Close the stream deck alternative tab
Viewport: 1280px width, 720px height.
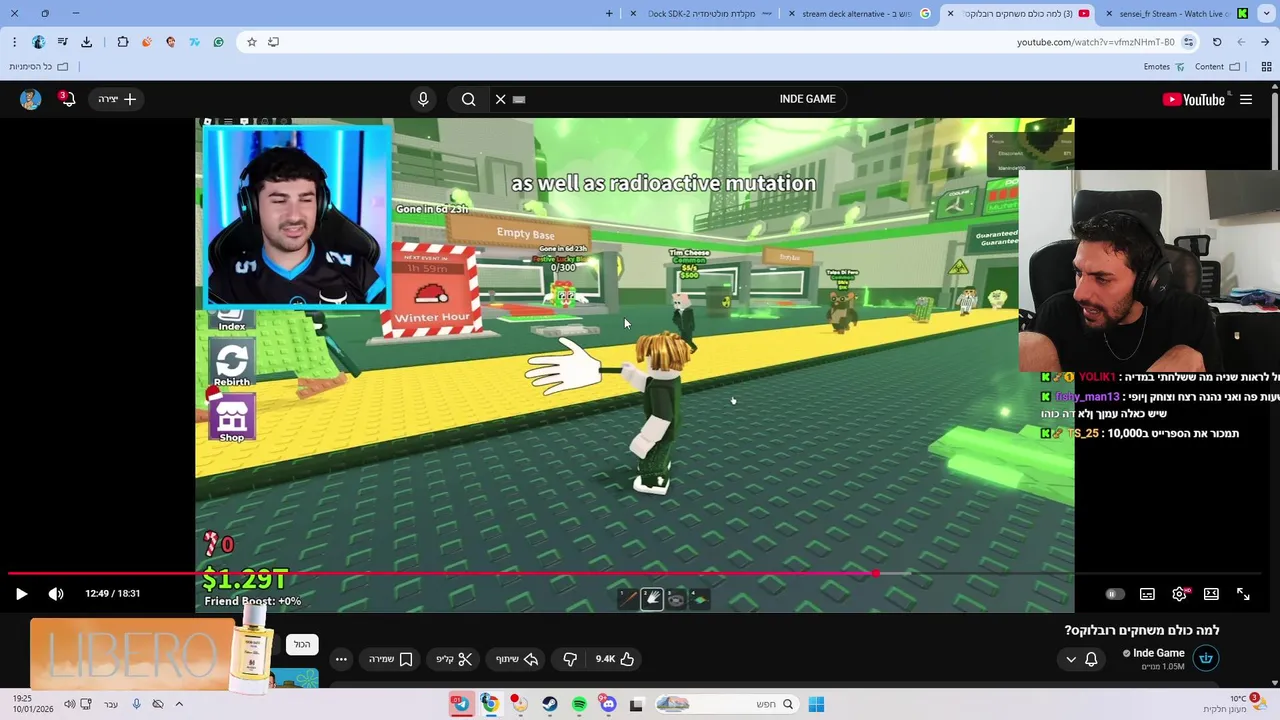pos(792,13)
